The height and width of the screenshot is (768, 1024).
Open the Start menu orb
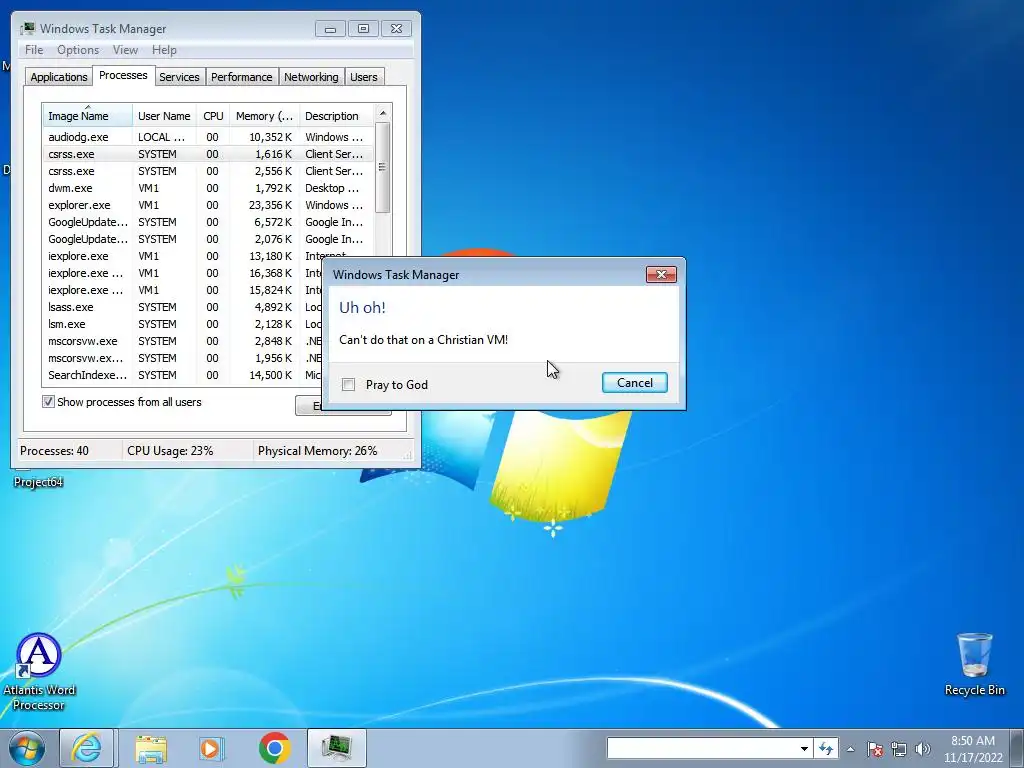pyautogui.click(x=27, y=748)
